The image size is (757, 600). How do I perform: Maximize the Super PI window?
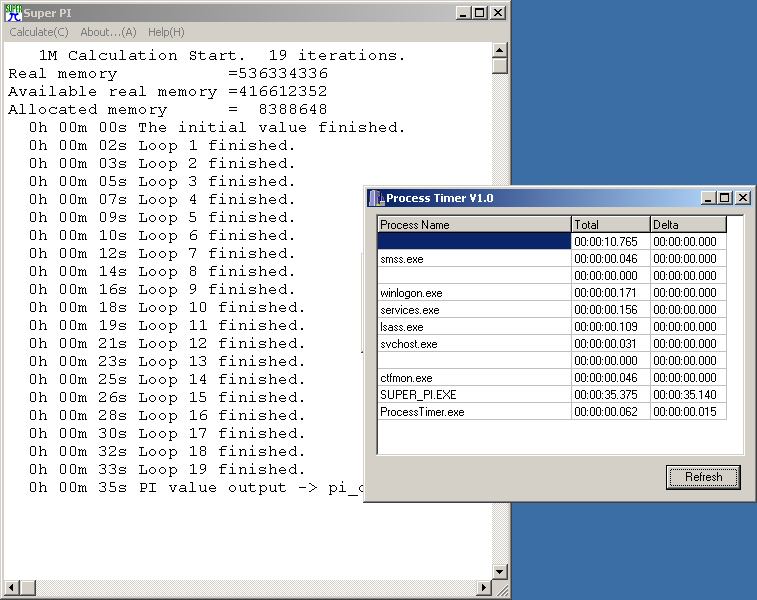[x=479, y=13]
